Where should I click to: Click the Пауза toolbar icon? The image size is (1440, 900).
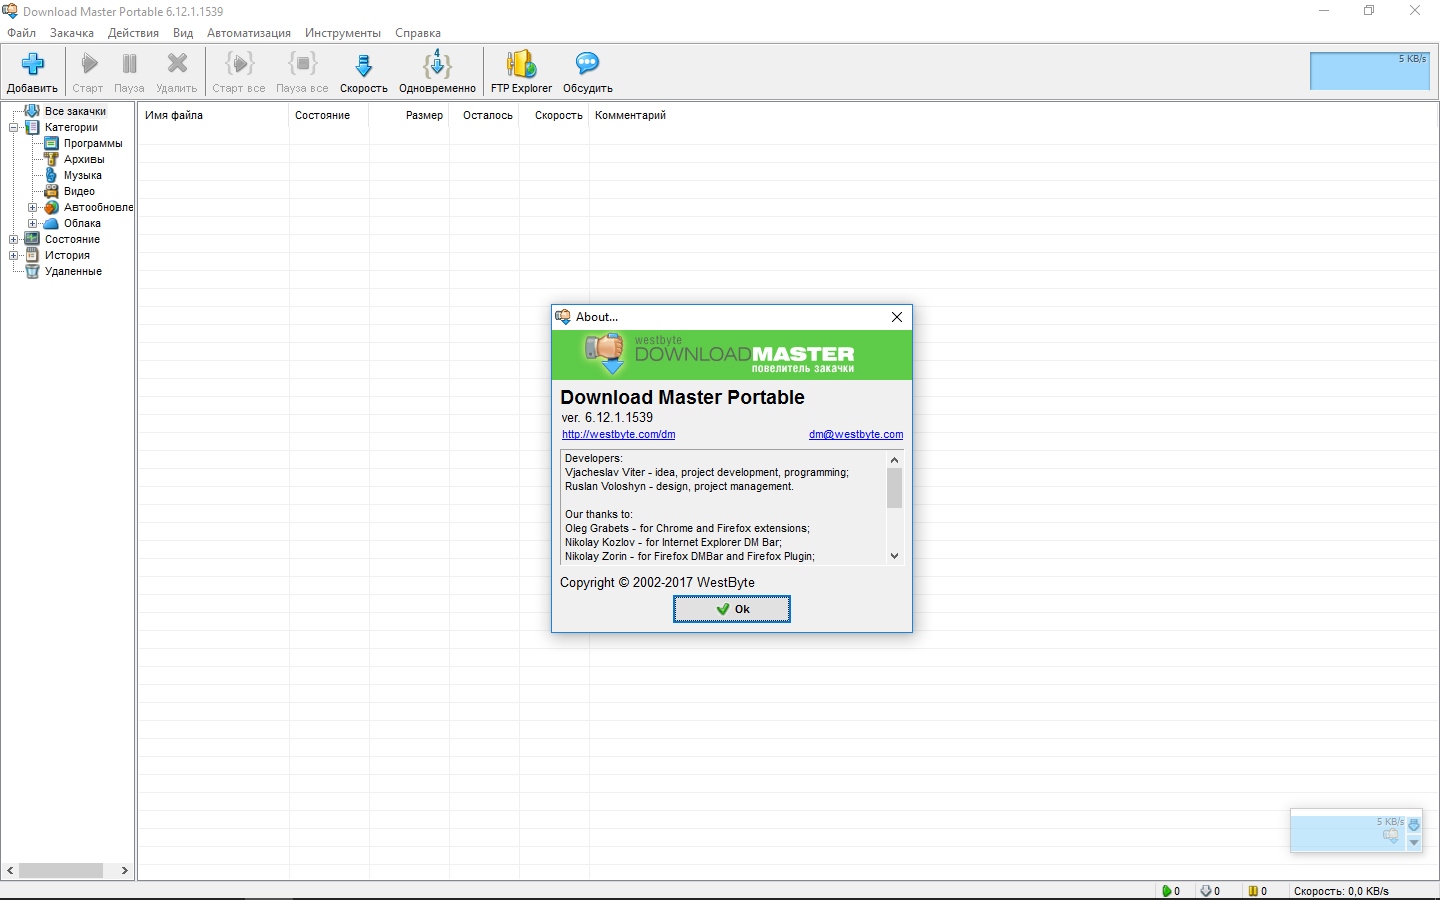129,65
